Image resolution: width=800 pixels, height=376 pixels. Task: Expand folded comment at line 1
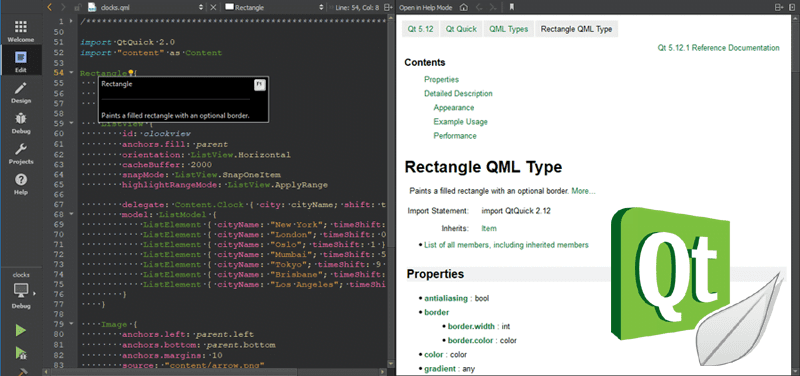(x=71, y=21)
